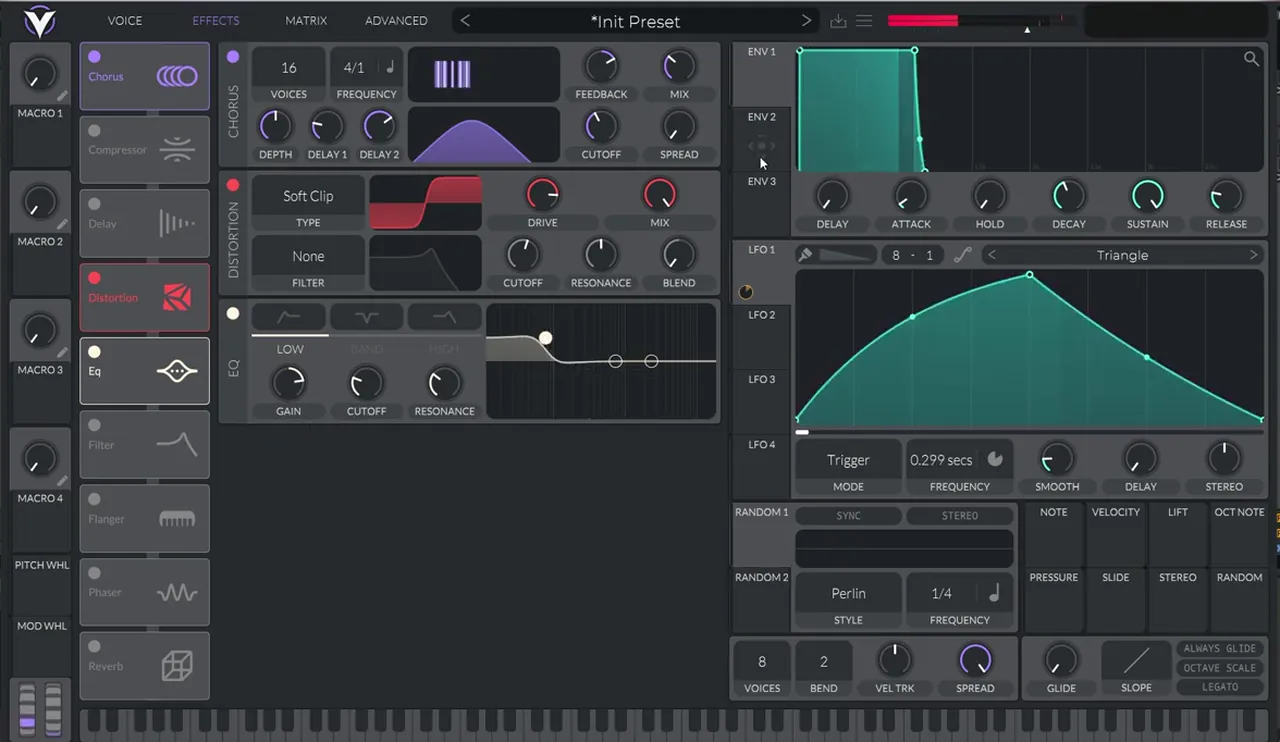Click the next LFO shape arrow
The width and height of the screenshot is (1280, 742).
[1253, 255]
